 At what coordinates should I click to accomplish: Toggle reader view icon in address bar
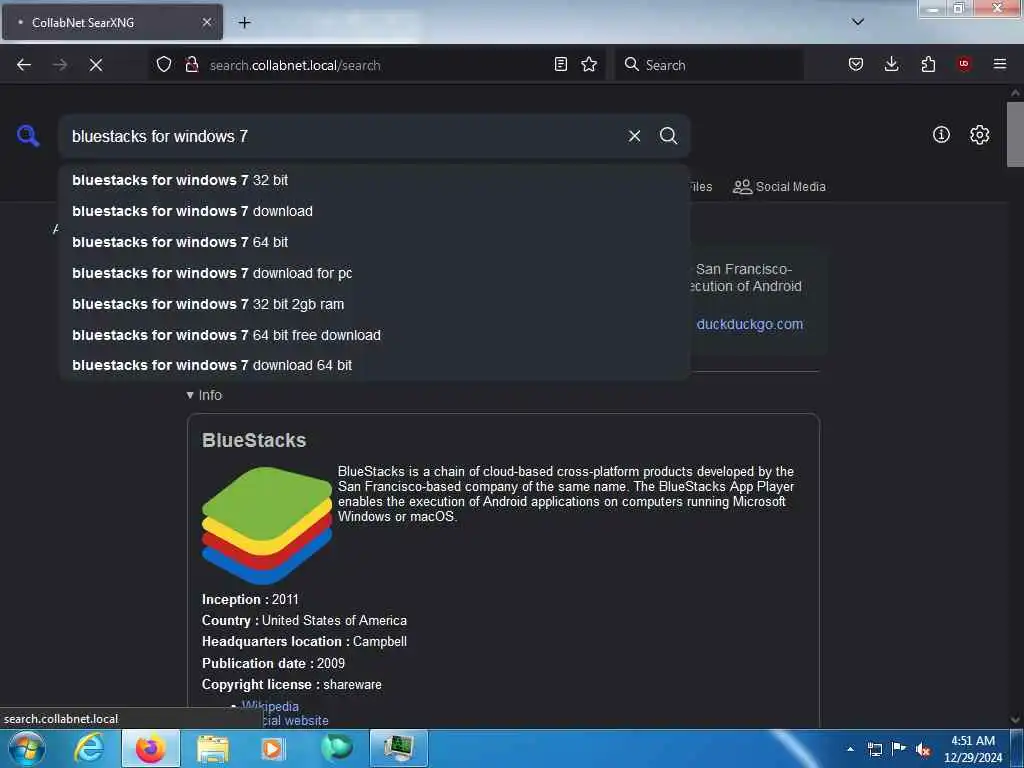tap(560, 64)
